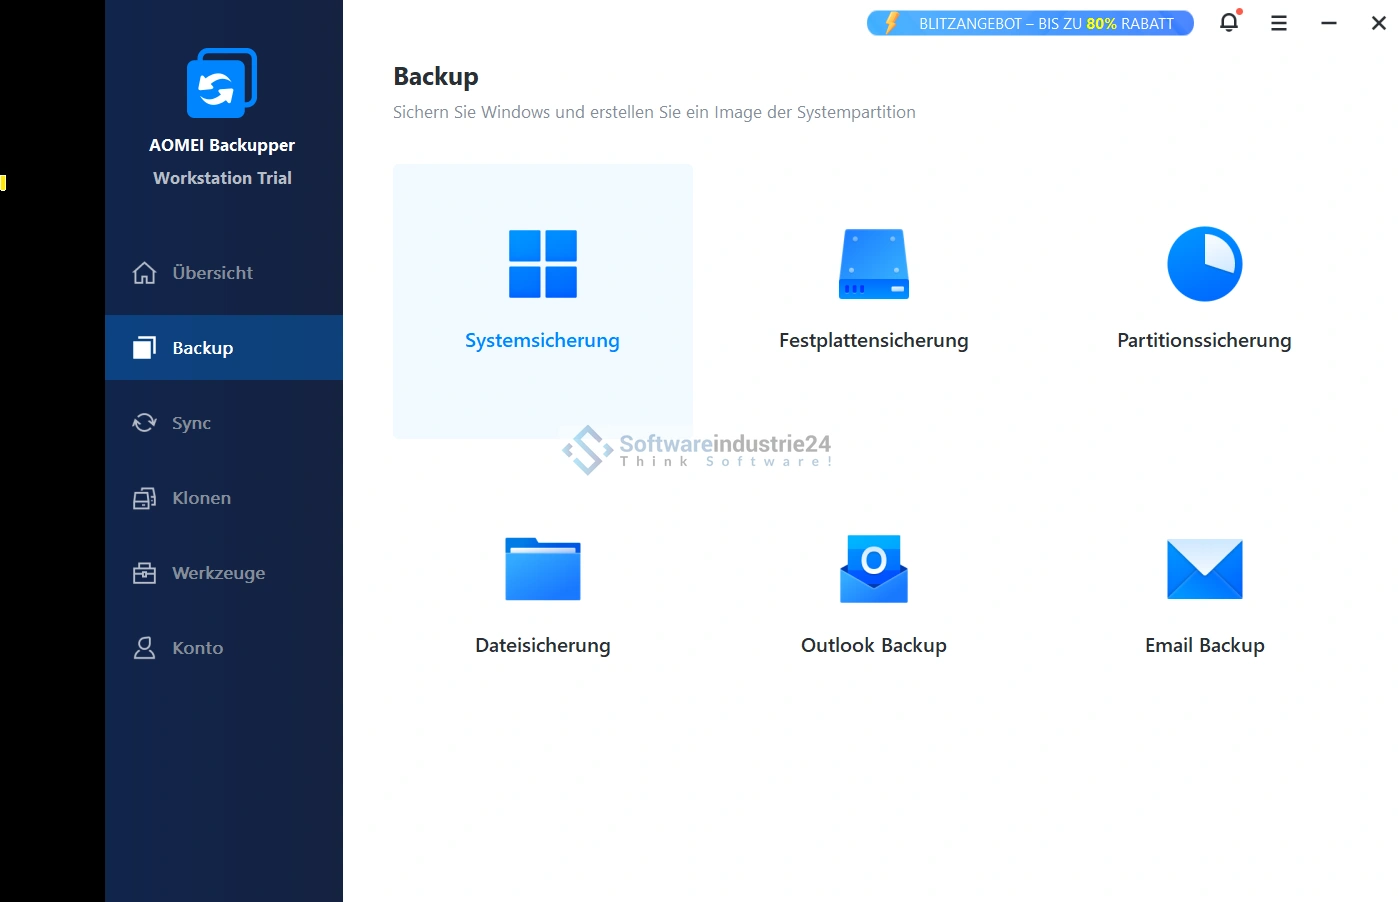Switch to the Sync section
The width and height of the screenshot is (1398, 902).
(x=191, y=423)
